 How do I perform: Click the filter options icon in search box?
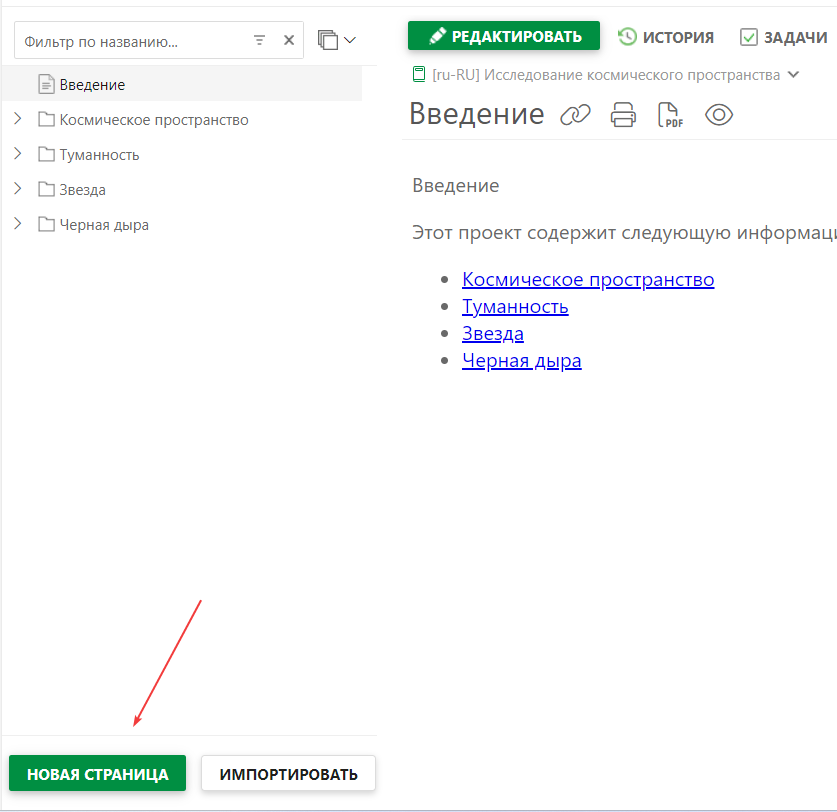pos(260,41)
